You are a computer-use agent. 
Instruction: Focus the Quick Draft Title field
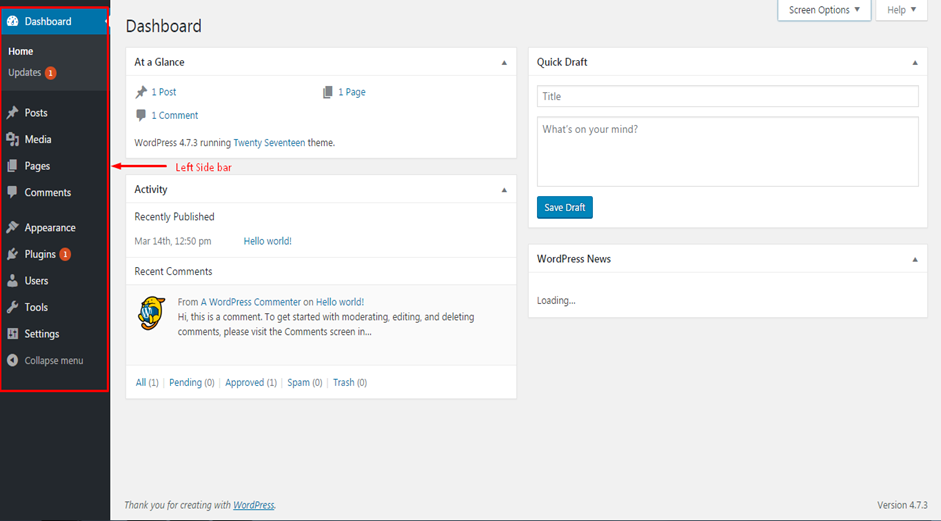coord(727,96)
